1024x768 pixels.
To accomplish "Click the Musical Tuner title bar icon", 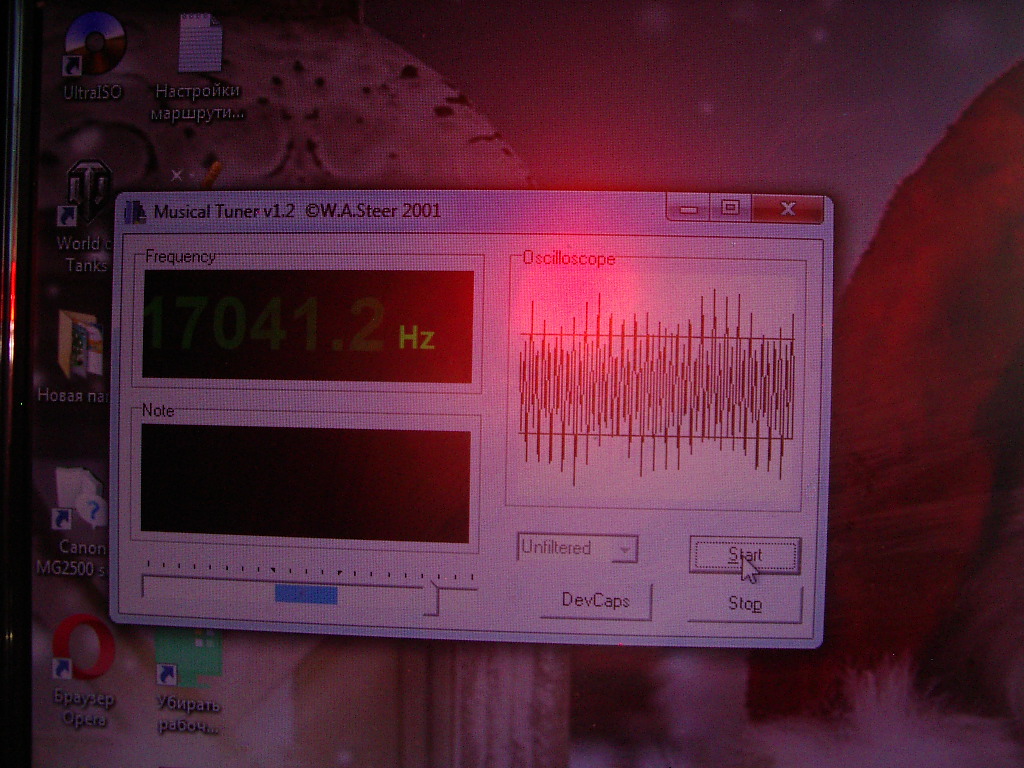I will (x=135, y=212).
